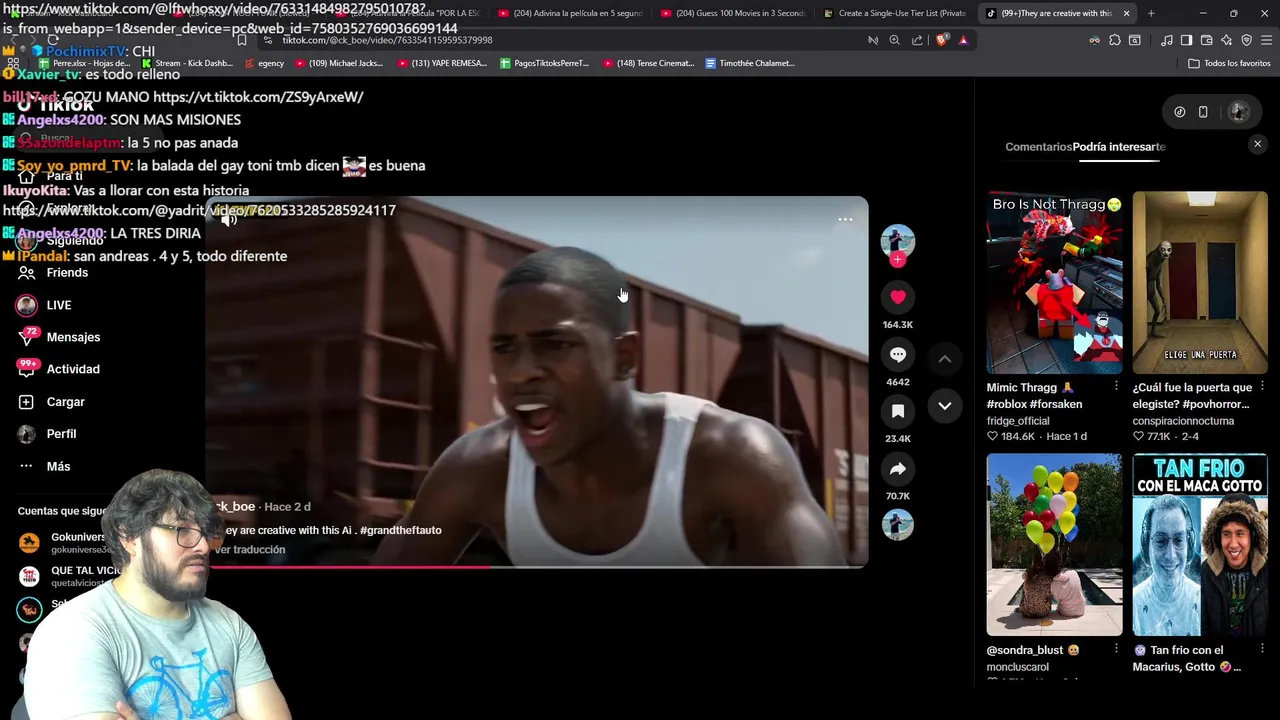Go to the previous video with up arrow

(944, 358)
